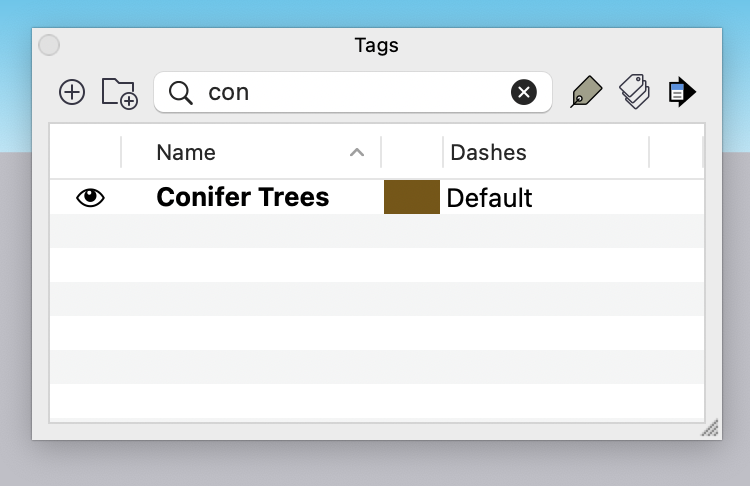This screenshot has width=750, height=486.
Task: Sort tags by Name column
Action: (x=251, y=153)
